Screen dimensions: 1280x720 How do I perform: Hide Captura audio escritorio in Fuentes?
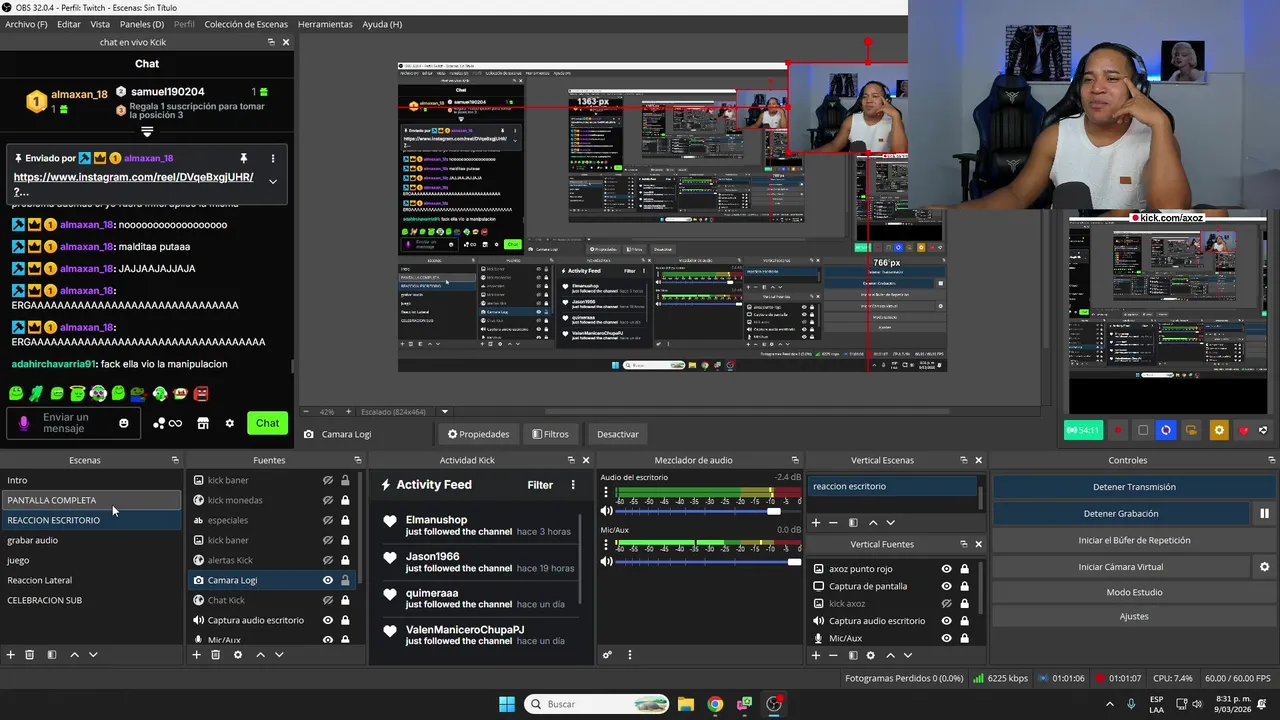[327, 620]
